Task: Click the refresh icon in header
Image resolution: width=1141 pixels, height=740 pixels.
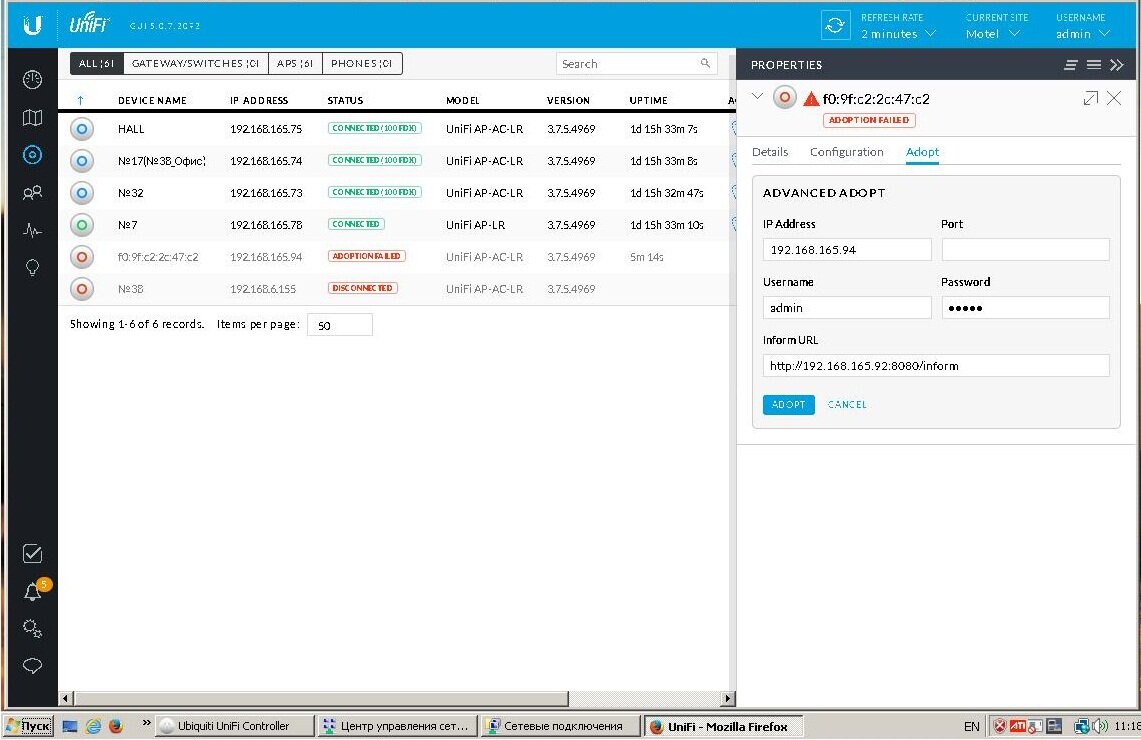Action: [x=834, y=25]
